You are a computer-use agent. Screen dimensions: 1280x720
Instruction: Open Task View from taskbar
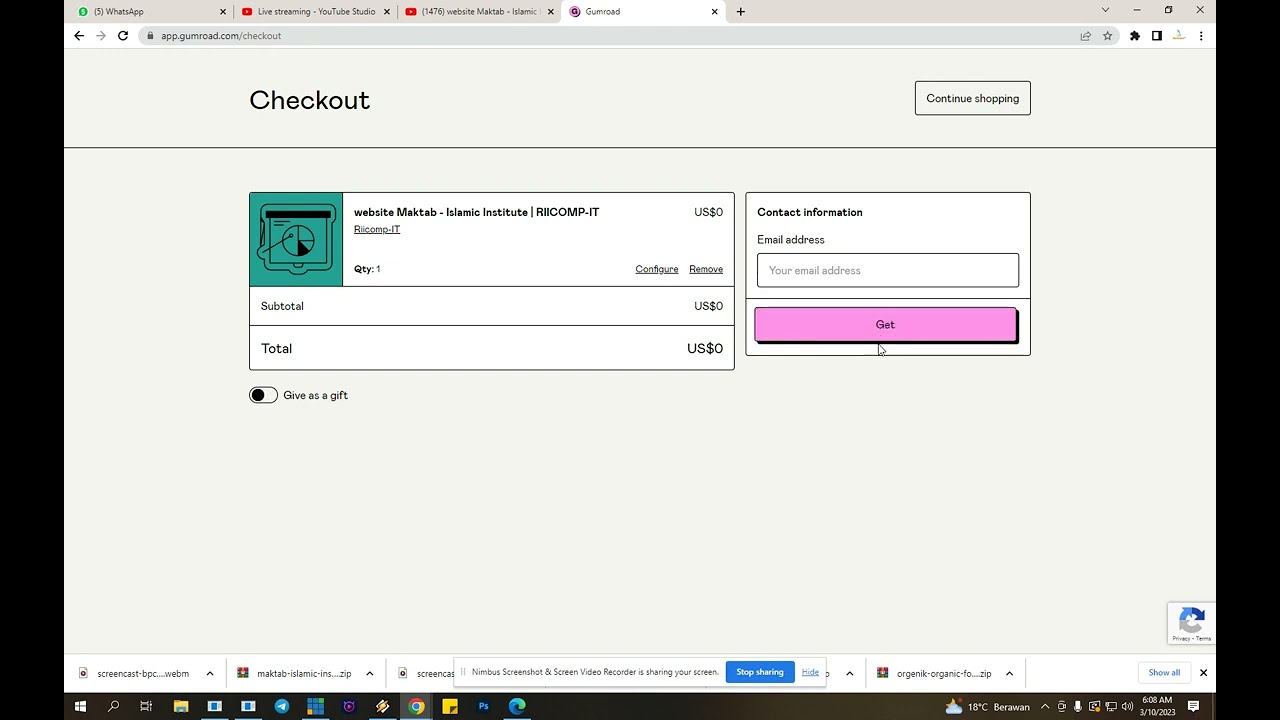(x=146, y=707)
